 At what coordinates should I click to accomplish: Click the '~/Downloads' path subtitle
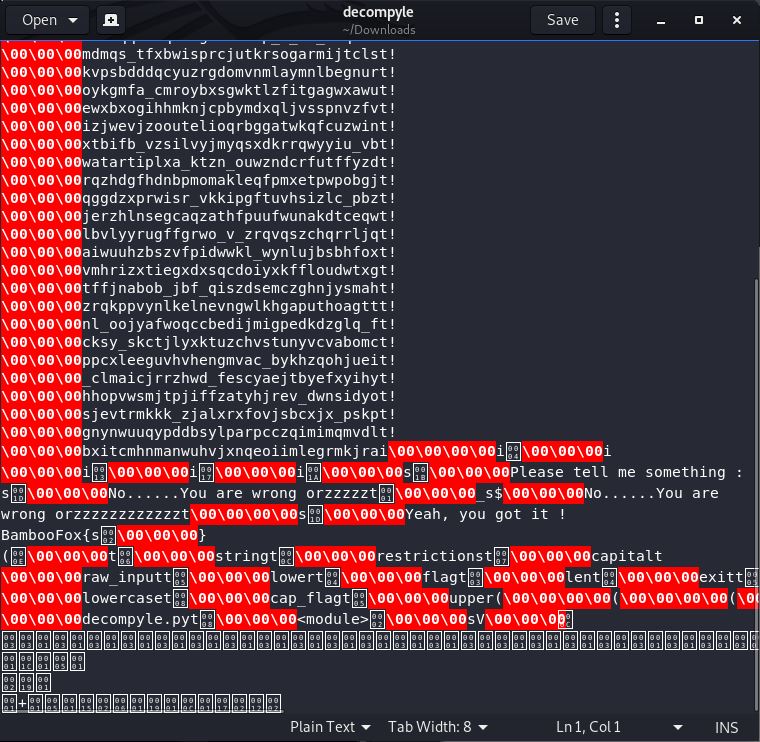coord(379,30)
